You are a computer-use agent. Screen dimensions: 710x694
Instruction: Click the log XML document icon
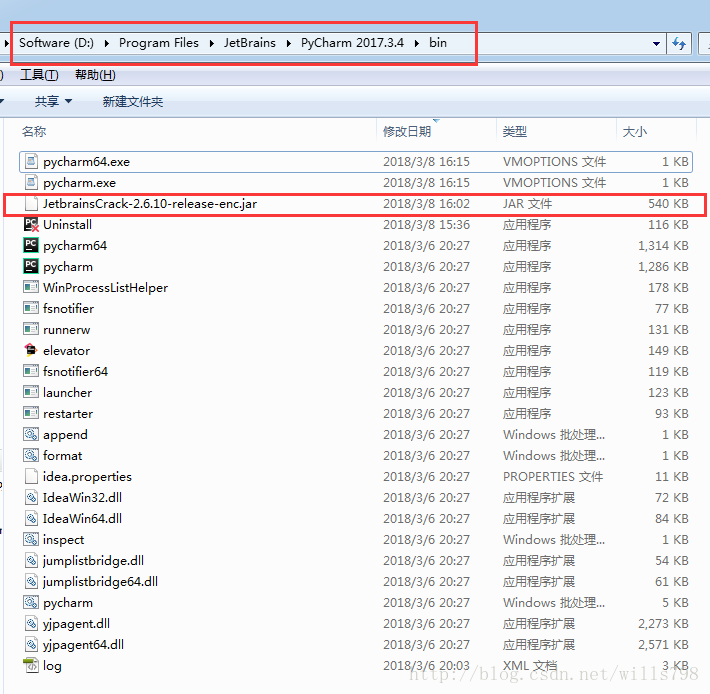(x=31, y=665)
